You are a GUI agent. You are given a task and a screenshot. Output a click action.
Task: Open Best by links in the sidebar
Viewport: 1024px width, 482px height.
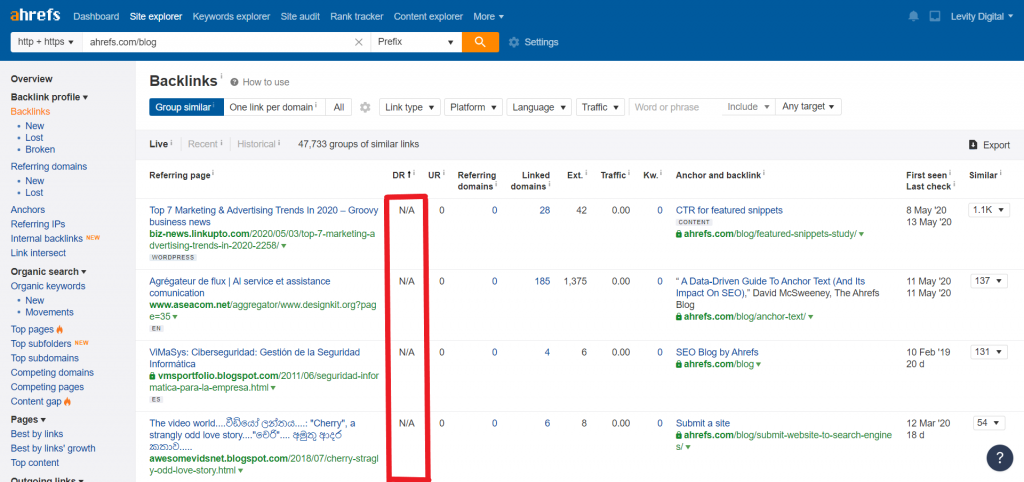click(x=37, y=434)
